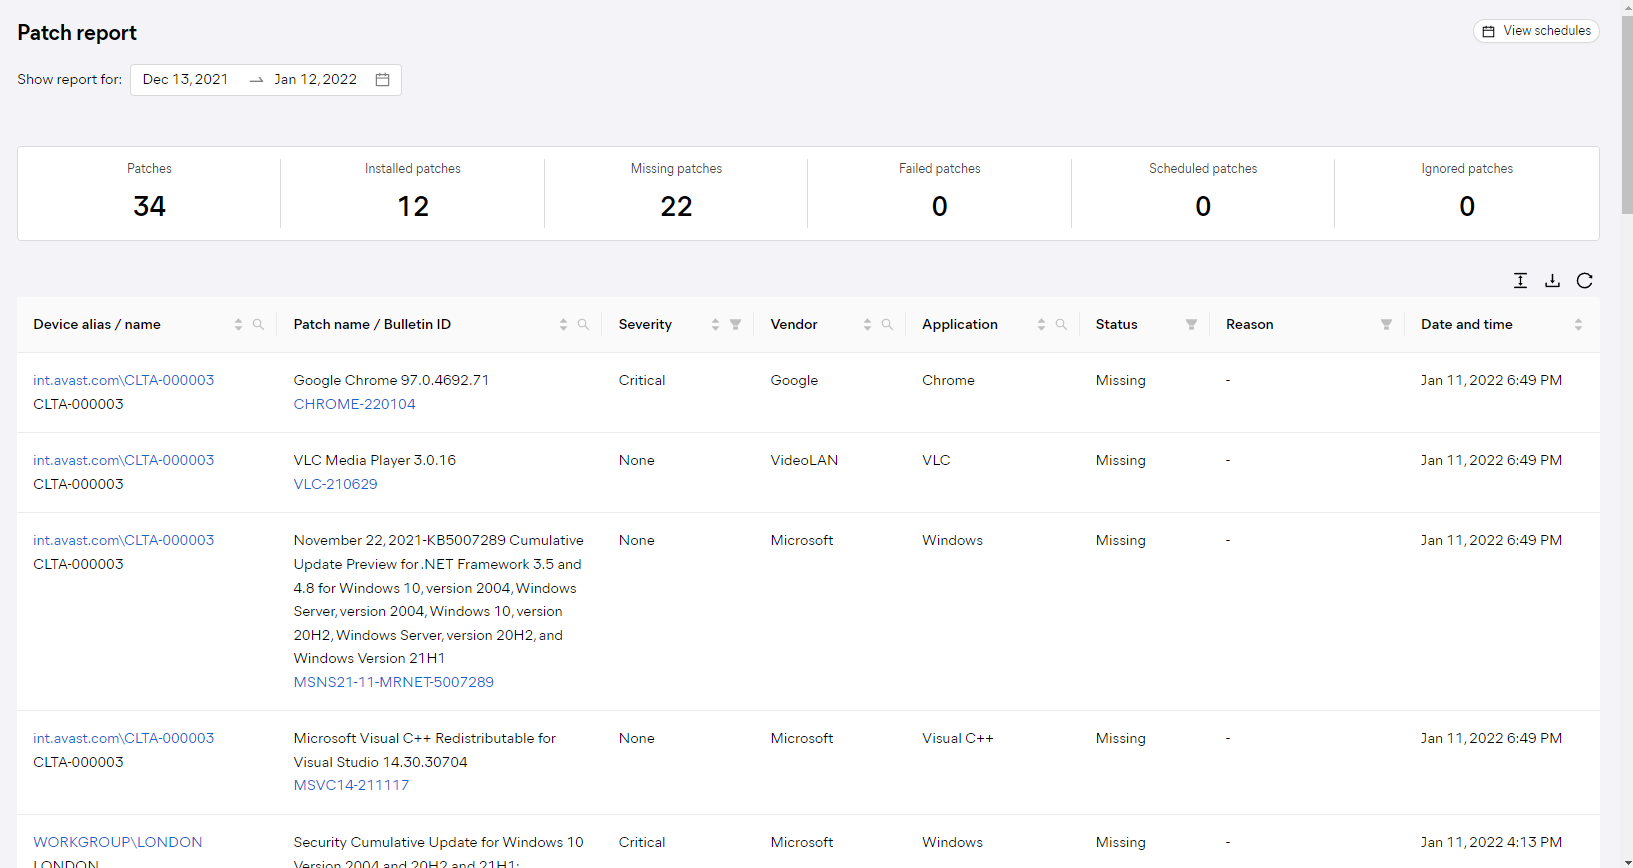Sort the Application column

point(1041,325)
